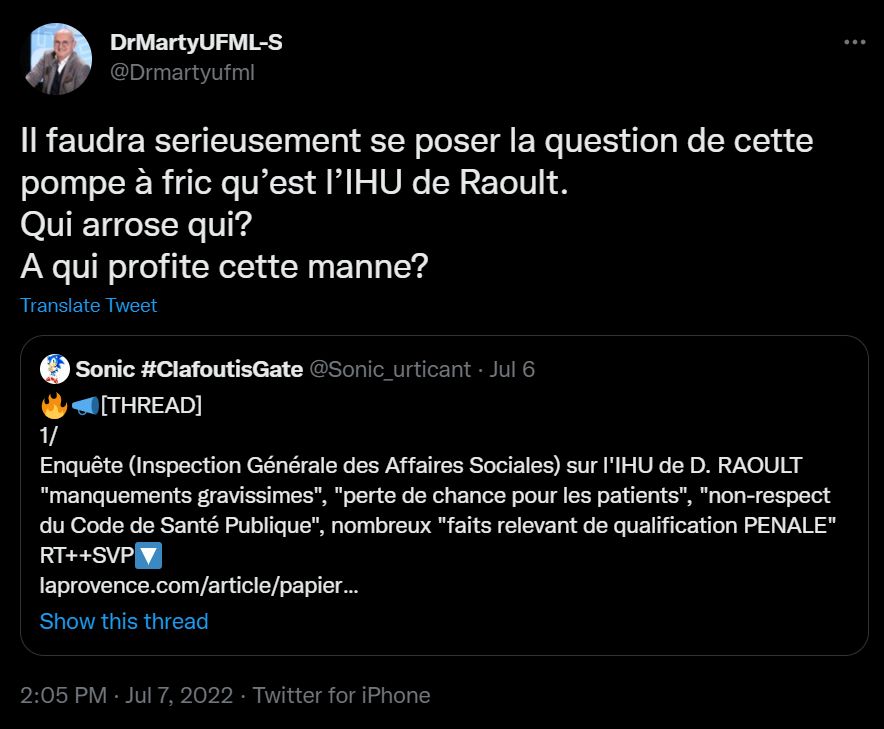Image resolution: width=884 pixels, height=729 pixels.
Task: Open the tweet's three-dot More menu
Action: [x=855, y=43]
